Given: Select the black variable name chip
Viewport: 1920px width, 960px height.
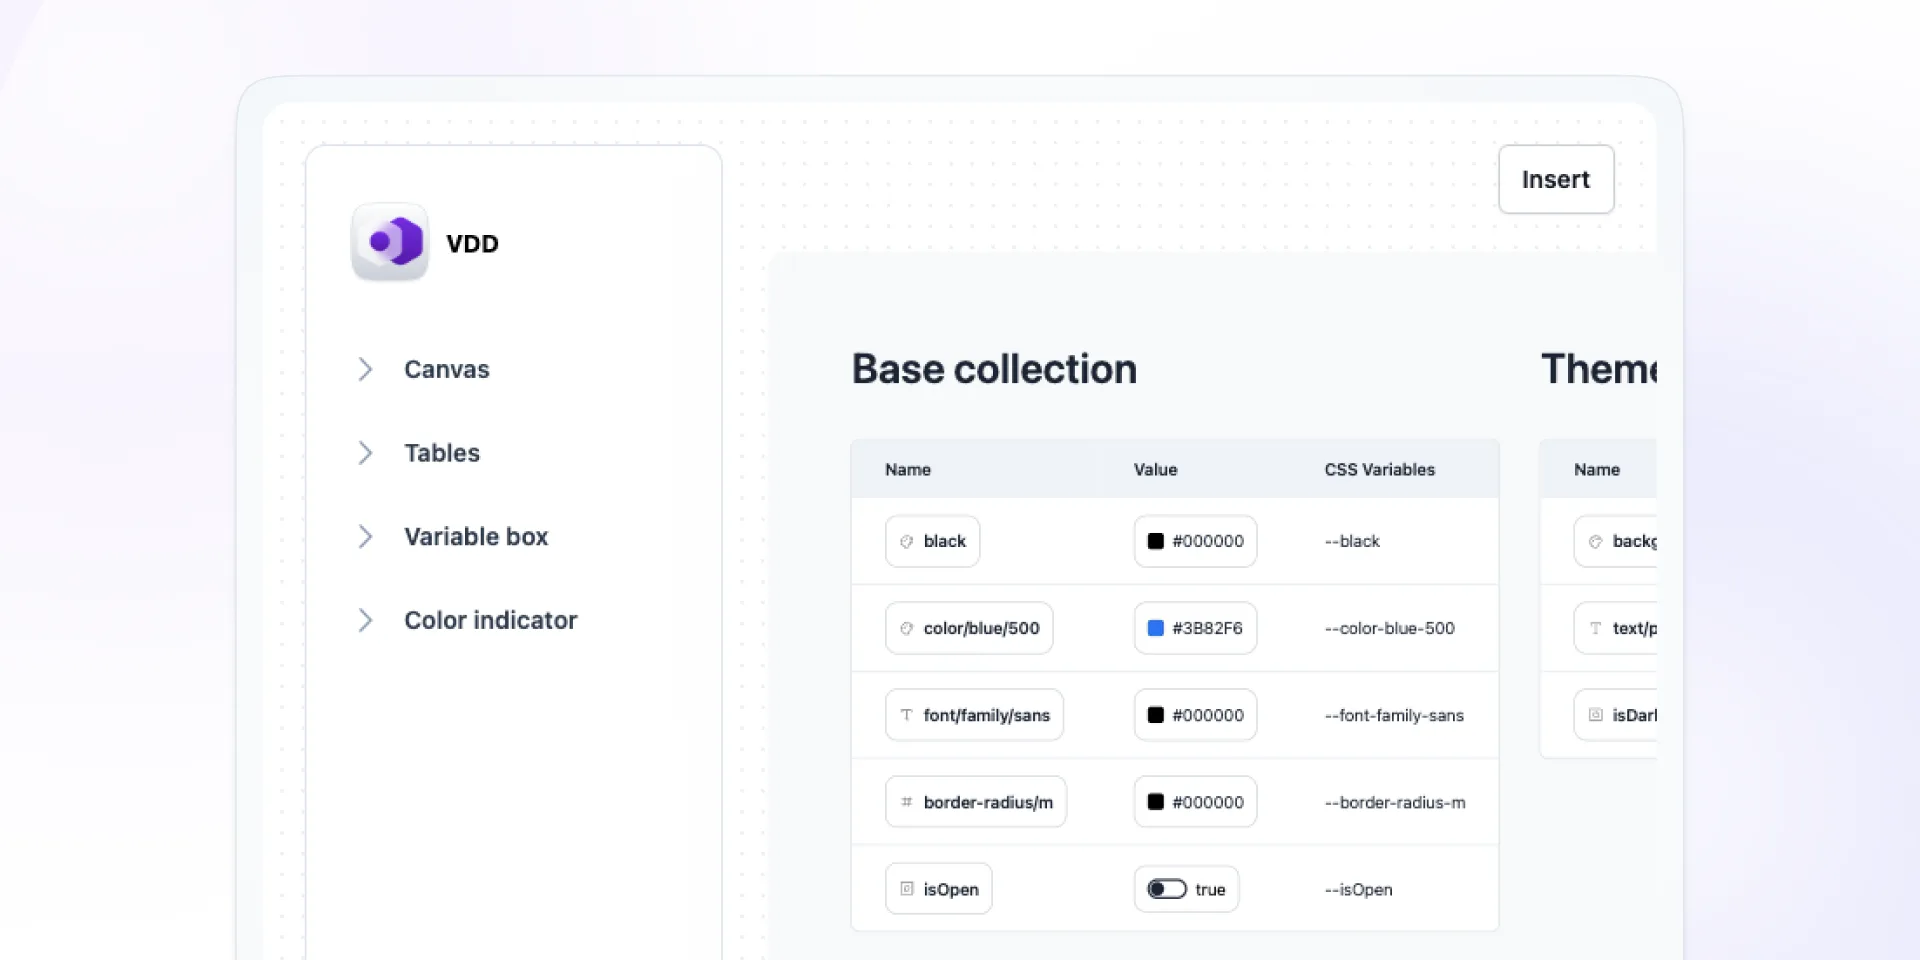Looking at the screenshot, I should (x=932, y=541).
